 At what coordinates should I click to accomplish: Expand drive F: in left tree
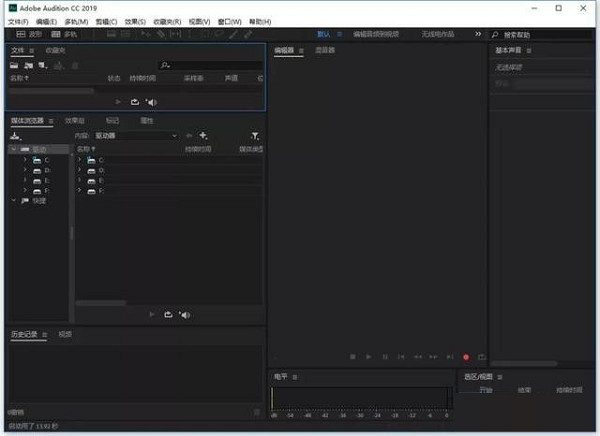click(x=25, y=190)
